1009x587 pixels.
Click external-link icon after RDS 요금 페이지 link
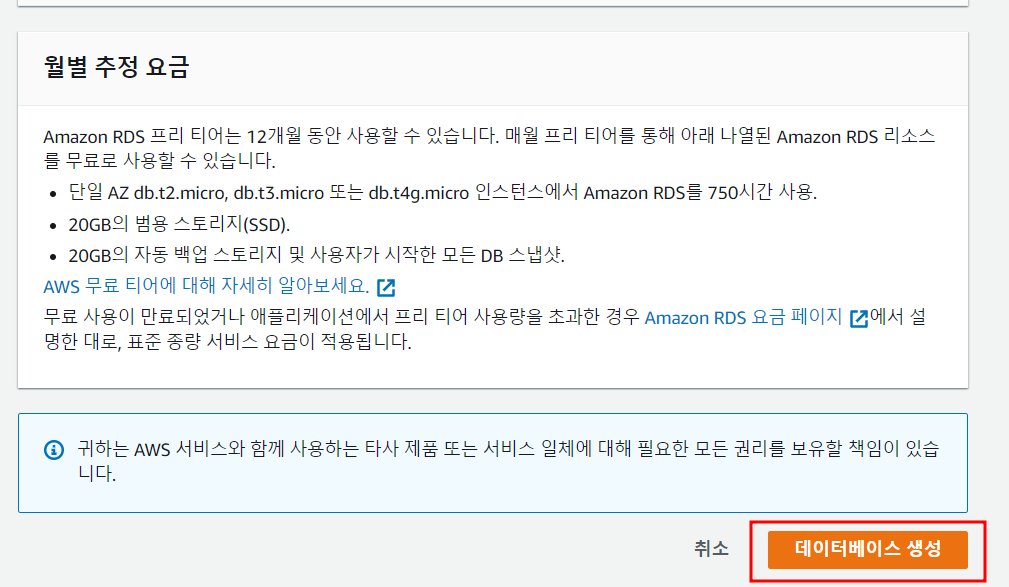pyautogui.click(x=858, y=319)
